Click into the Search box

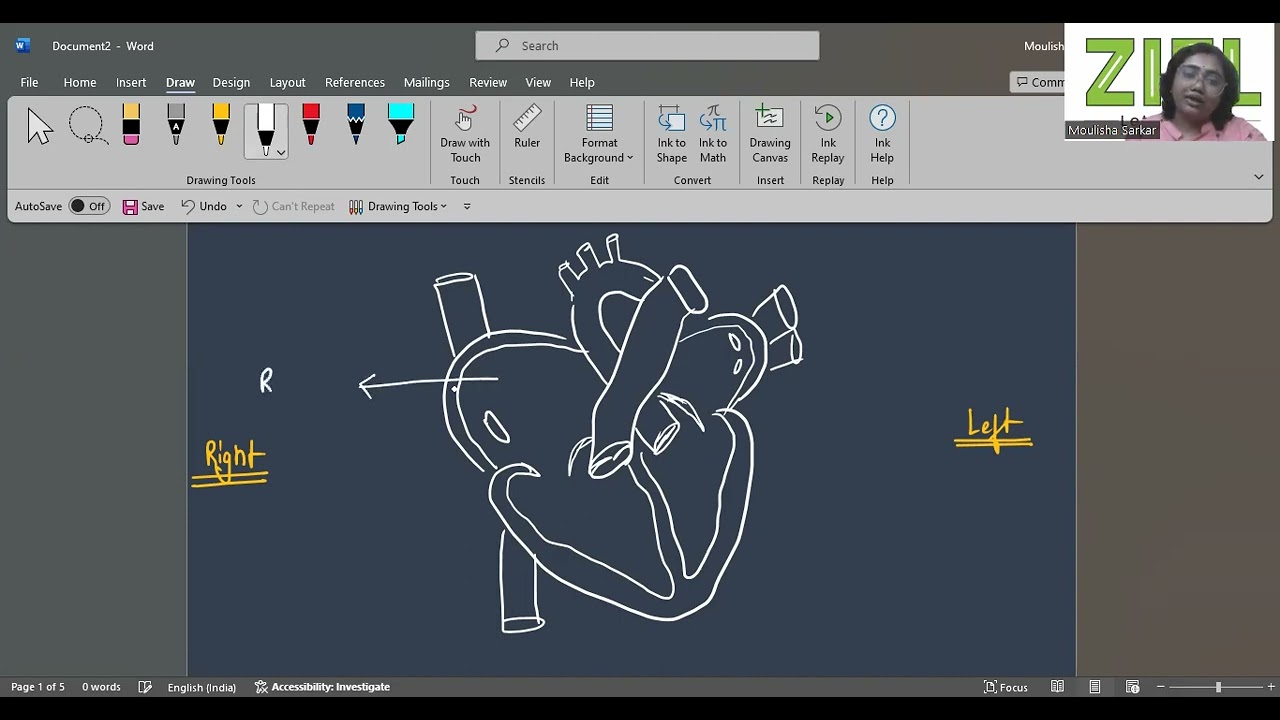[647, 46]
